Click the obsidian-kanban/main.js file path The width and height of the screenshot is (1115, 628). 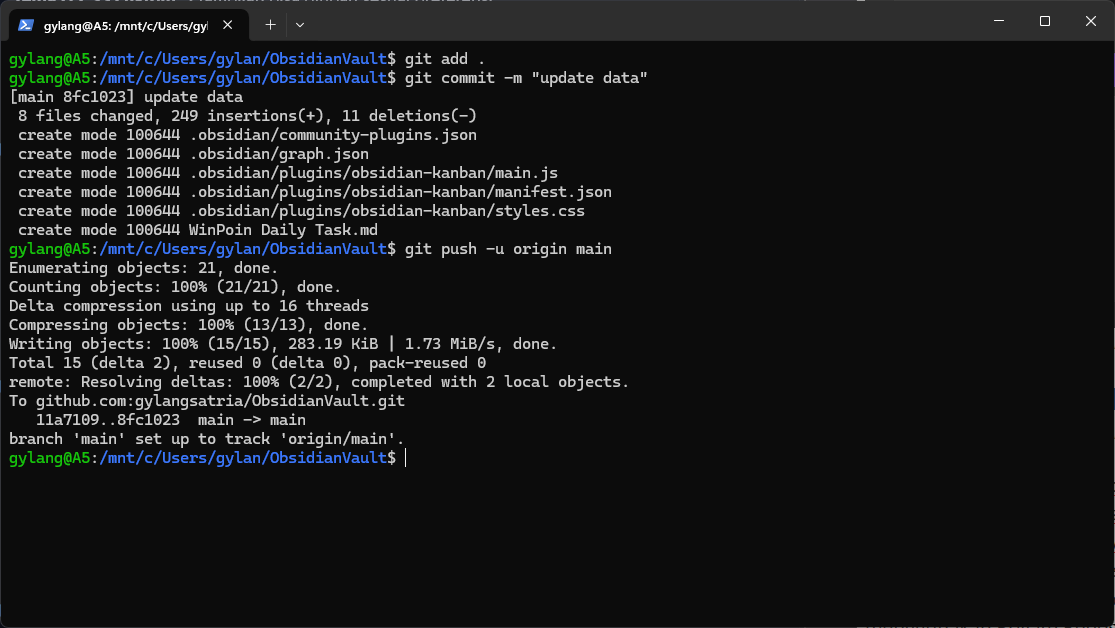(374, 173)
